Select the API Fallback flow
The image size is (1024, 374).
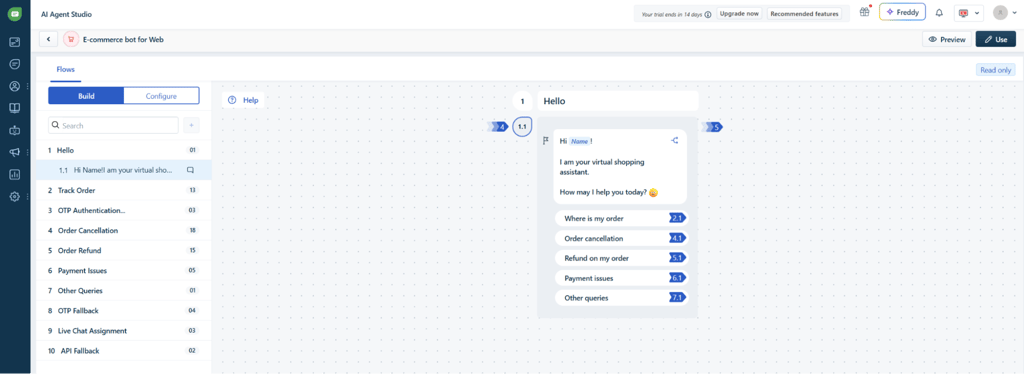[x=123, y=351]
